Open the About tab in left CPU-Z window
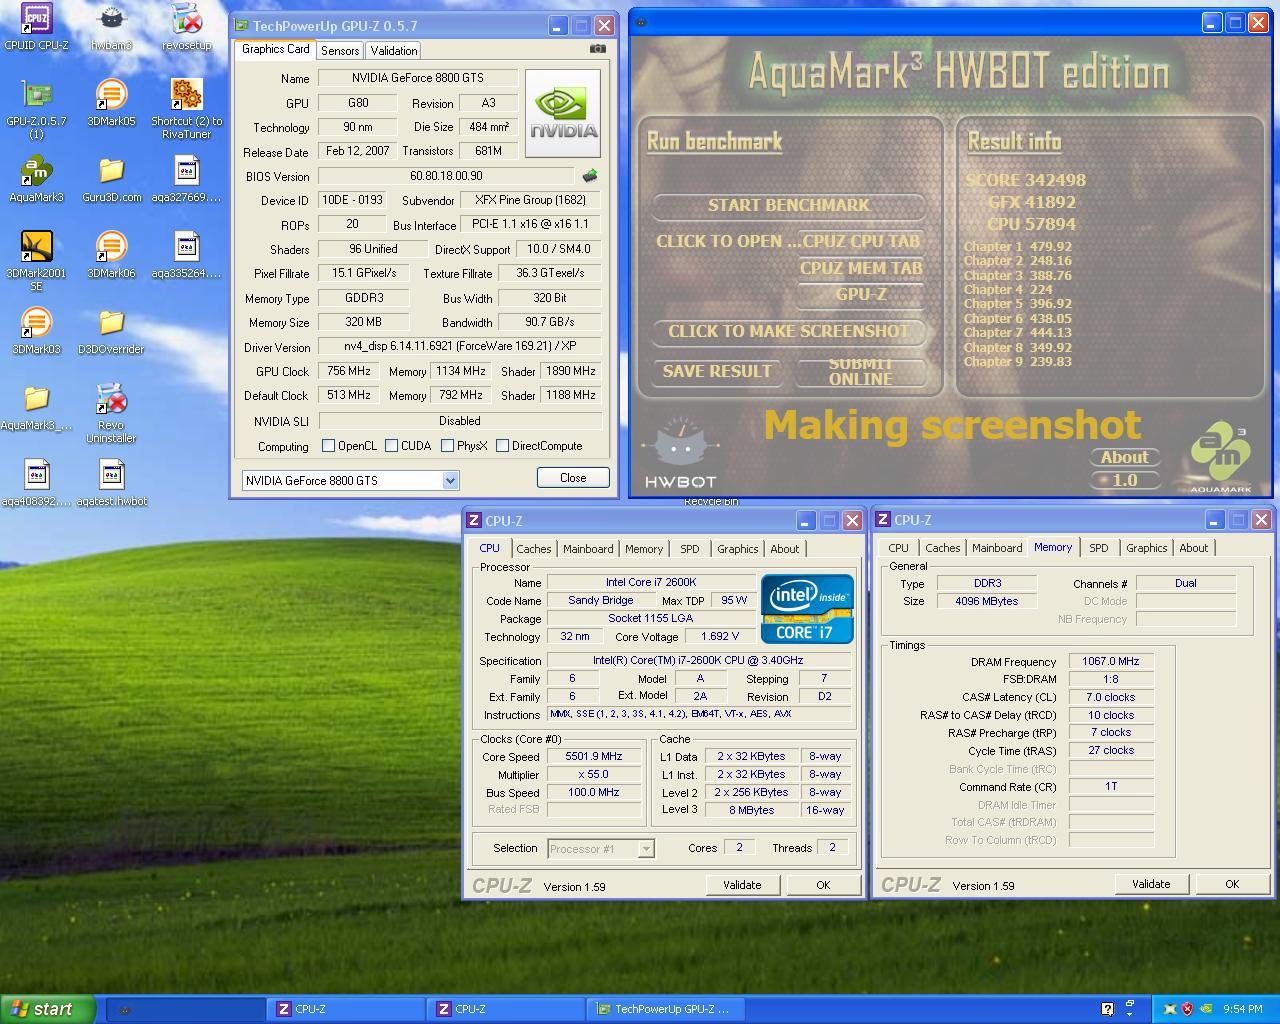The width and height of the screenshot is (1280, 1024). click(x=785, y=549)
